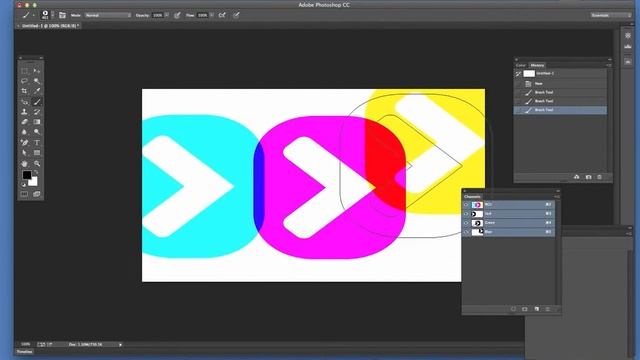Open the History panel flyout menu
The width and height of the screenshot is (640, 360).
(608, 65)
